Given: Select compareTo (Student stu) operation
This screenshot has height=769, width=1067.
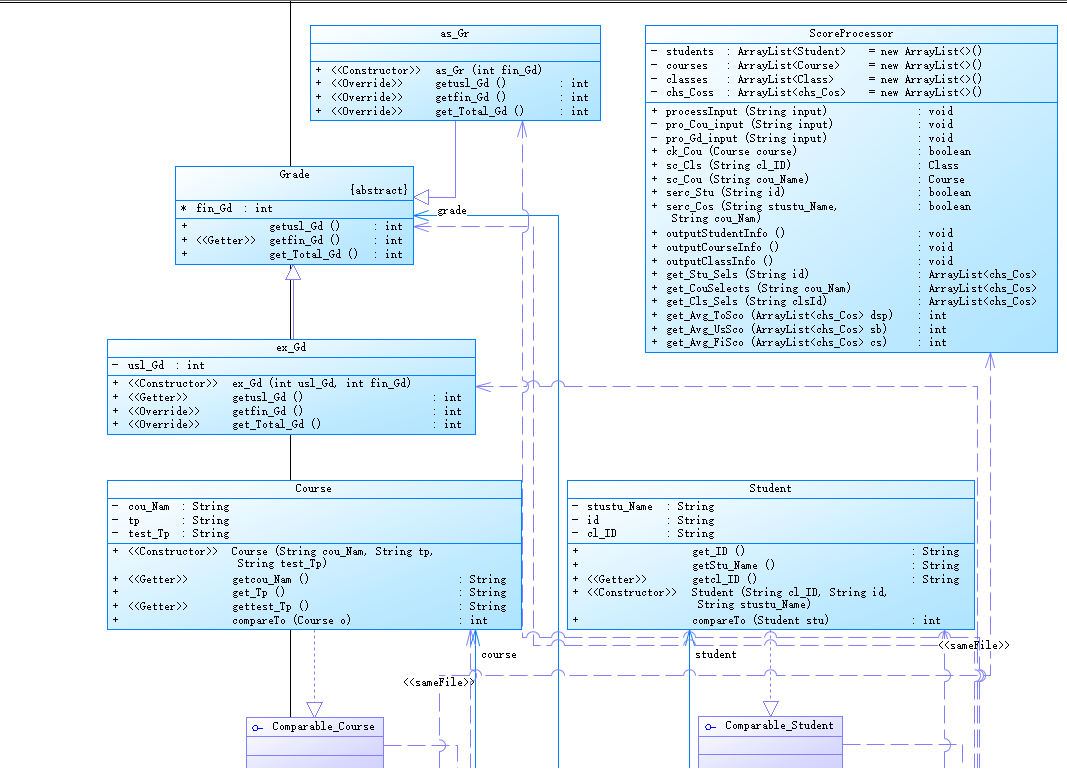Looking at the screenshot, I should (x=757, y=621).
